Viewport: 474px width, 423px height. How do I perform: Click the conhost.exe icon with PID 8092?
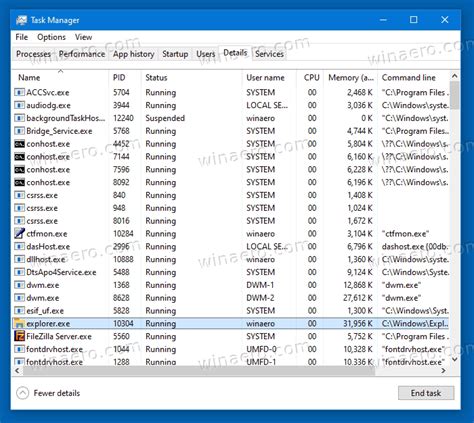point(19,182)
